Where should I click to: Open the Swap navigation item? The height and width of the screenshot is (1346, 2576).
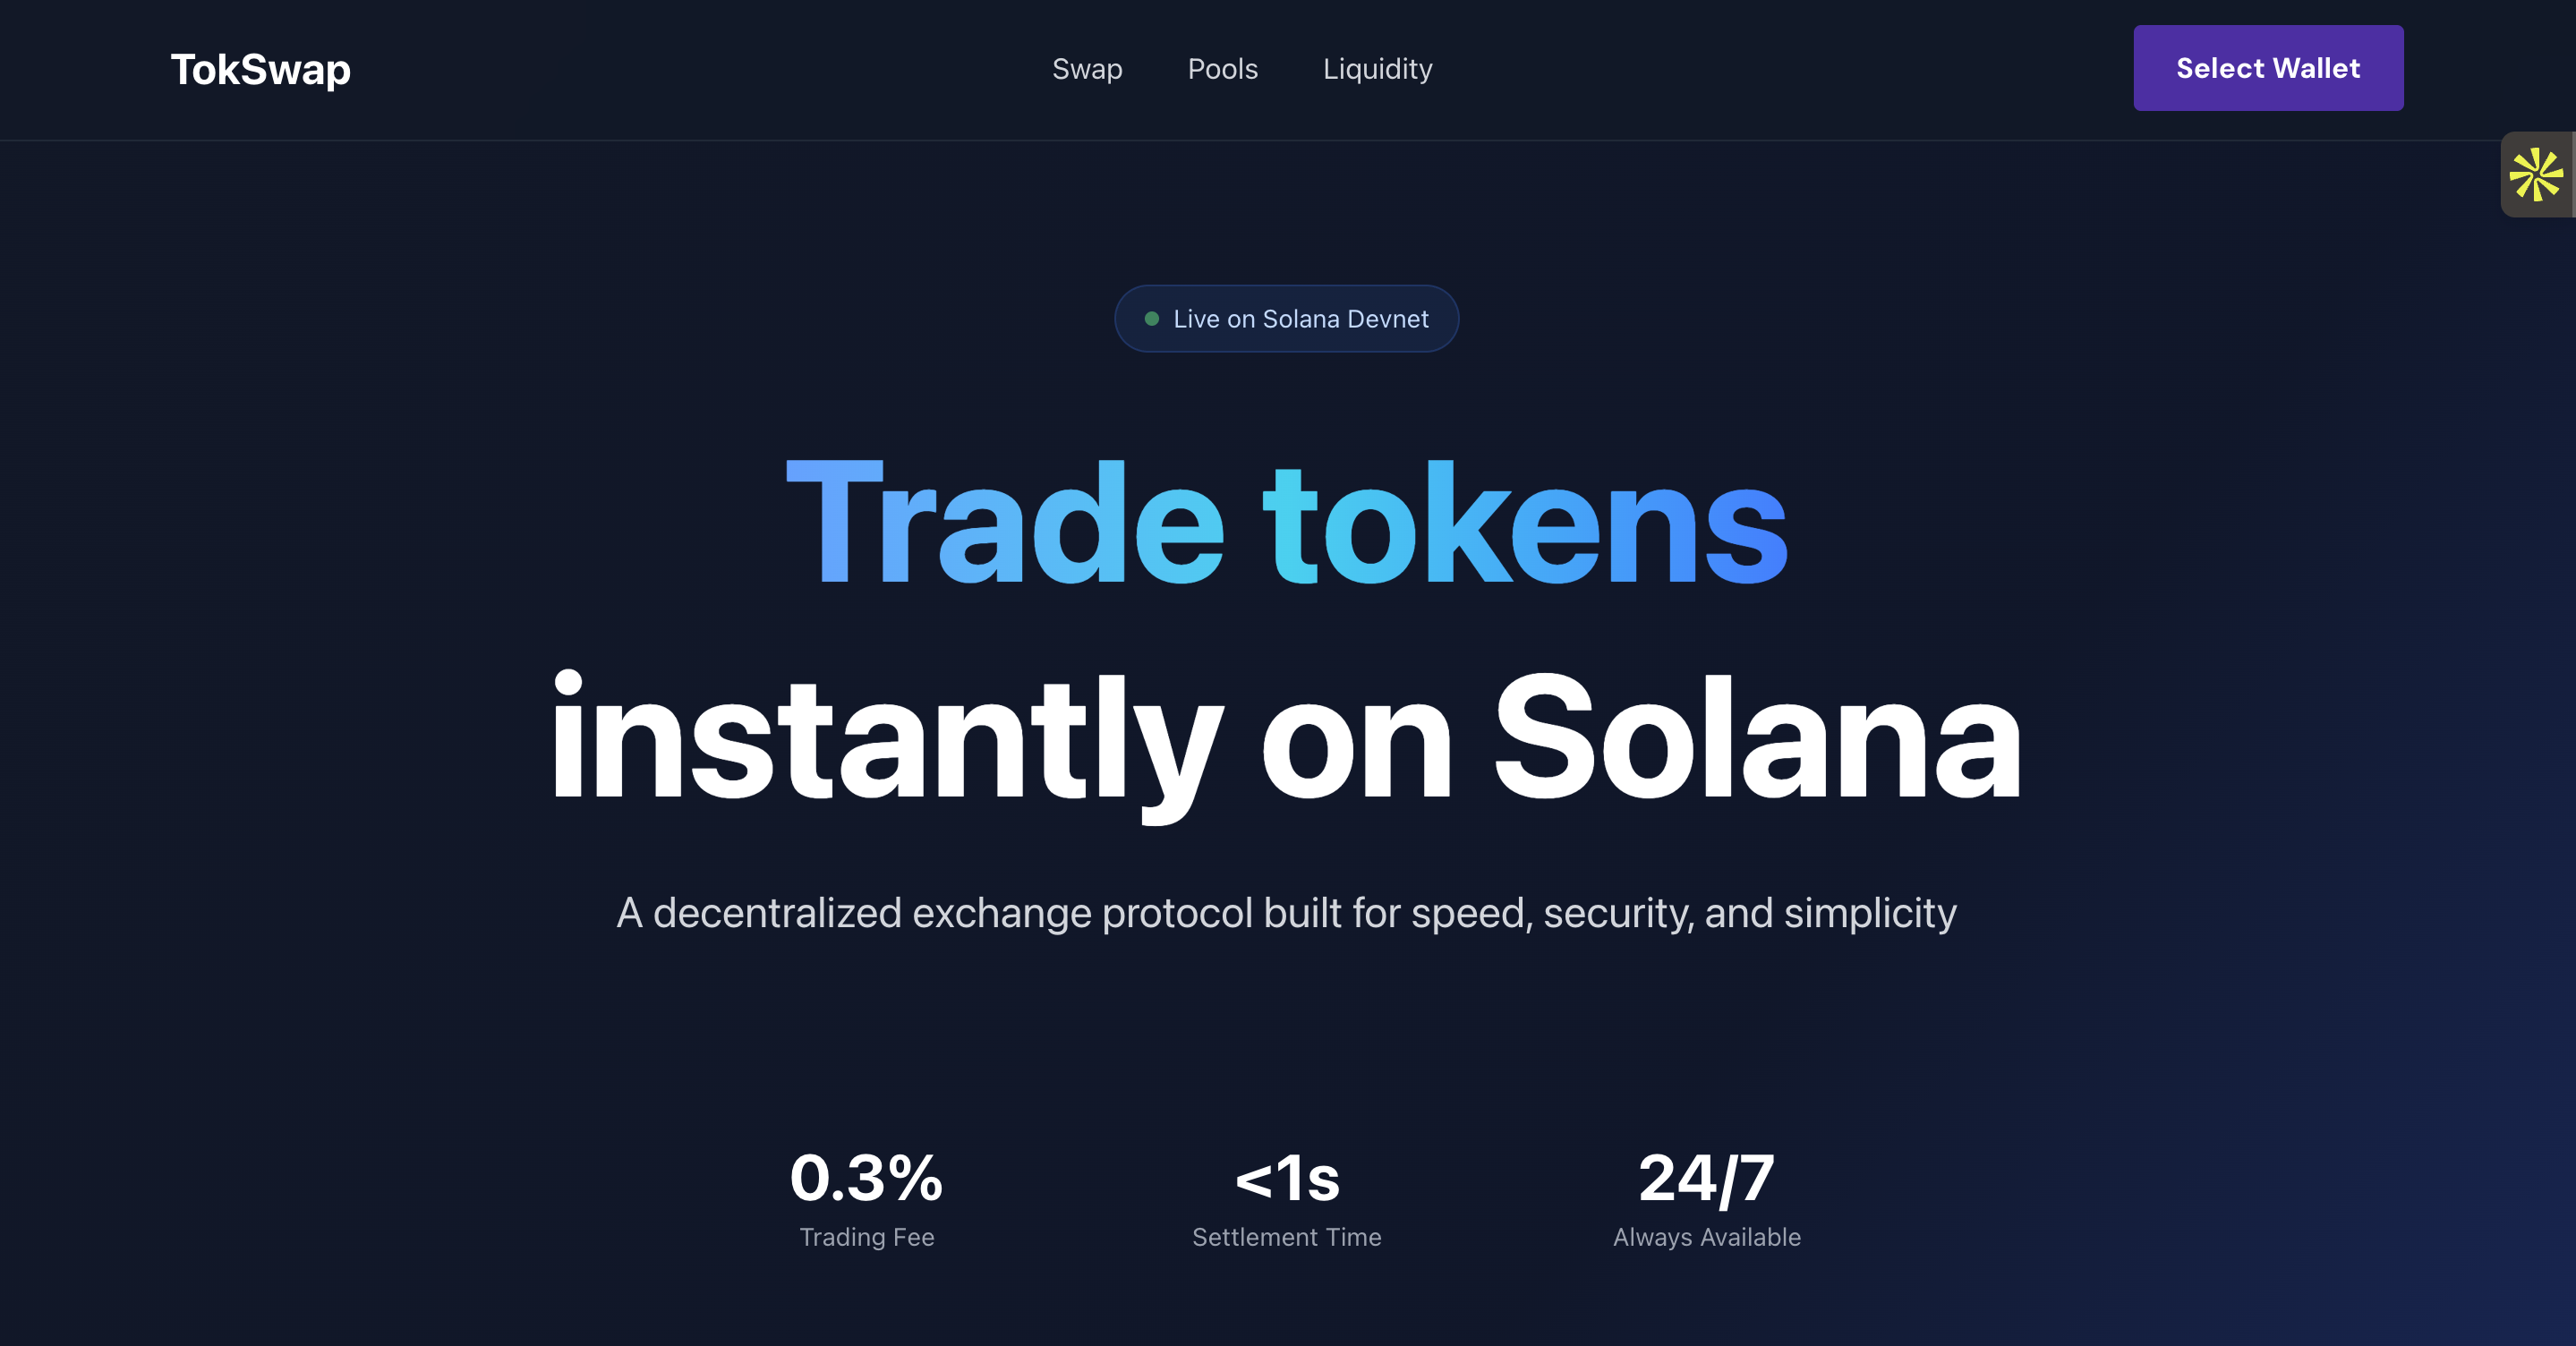1087,69
